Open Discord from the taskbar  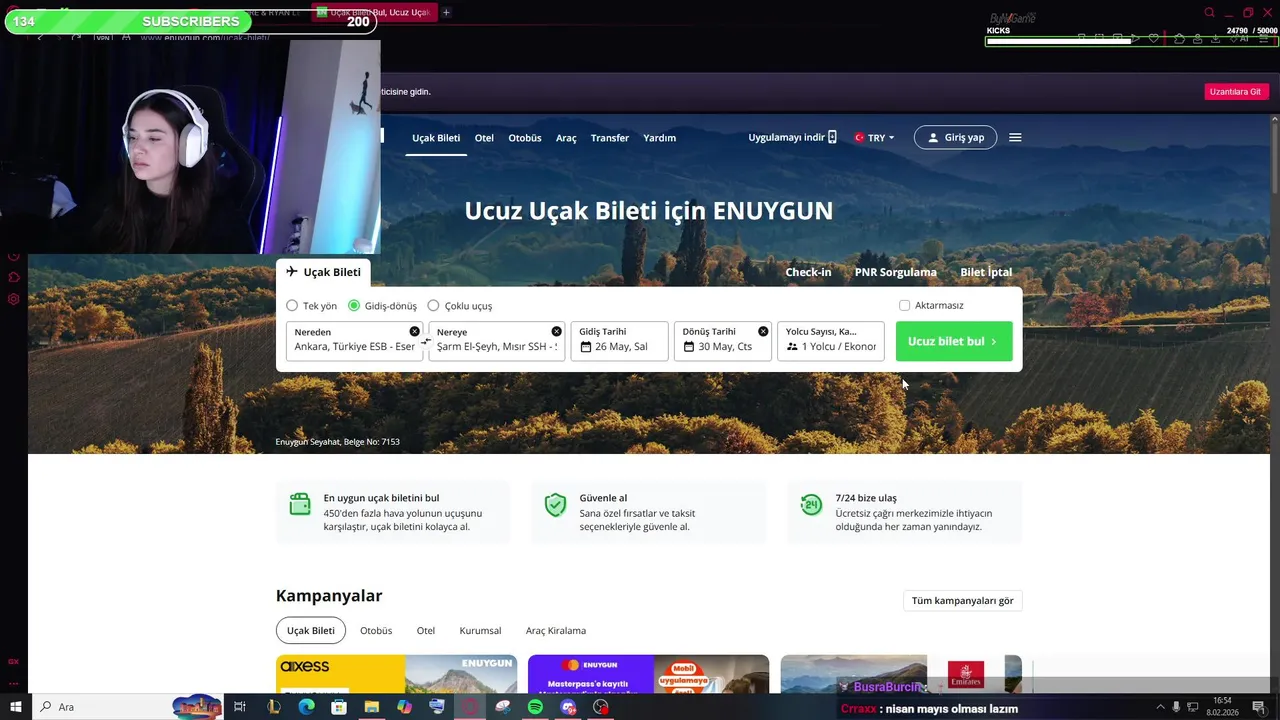(568, 707)
